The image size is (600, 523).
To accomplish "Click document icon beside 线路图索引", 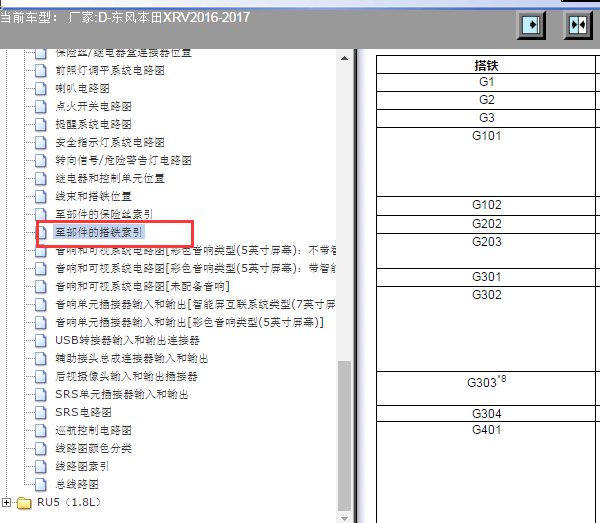I will click(x=41, y=466).
